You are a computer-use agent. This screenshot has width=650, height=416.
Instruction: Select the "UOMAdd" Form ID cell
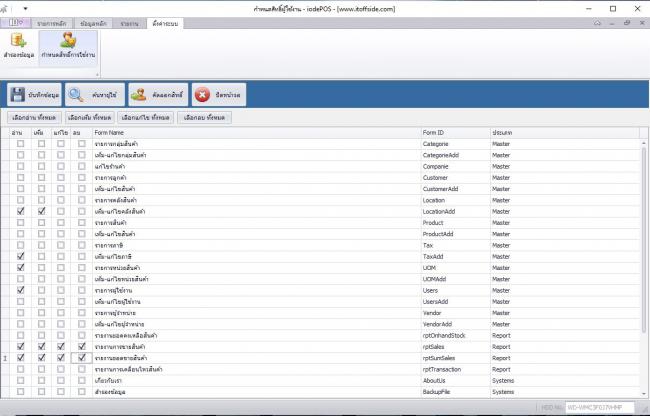click(455, 279)
